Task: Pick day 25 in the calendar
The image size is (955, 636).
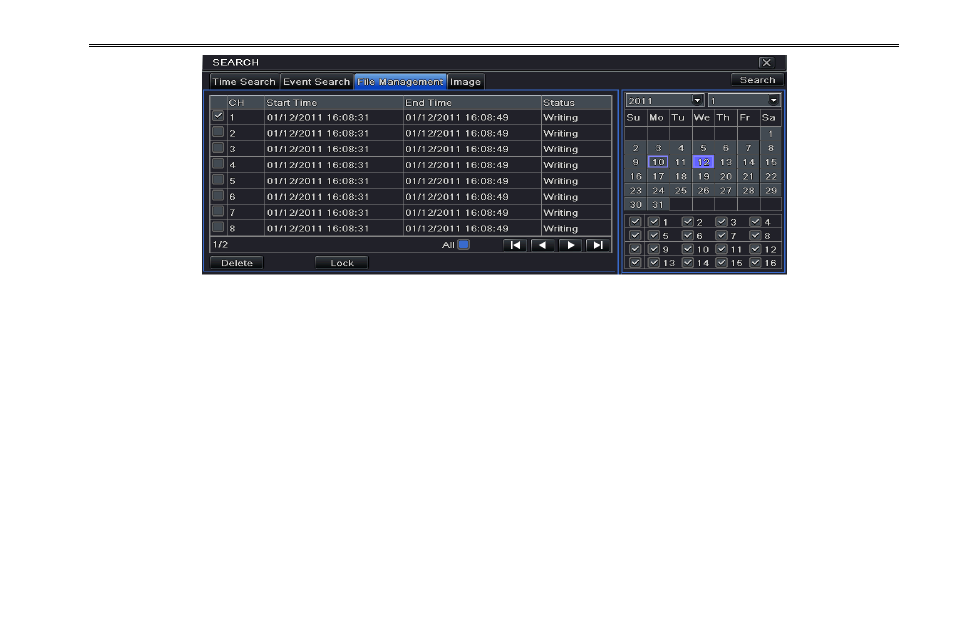Action: tap(680, 190)
